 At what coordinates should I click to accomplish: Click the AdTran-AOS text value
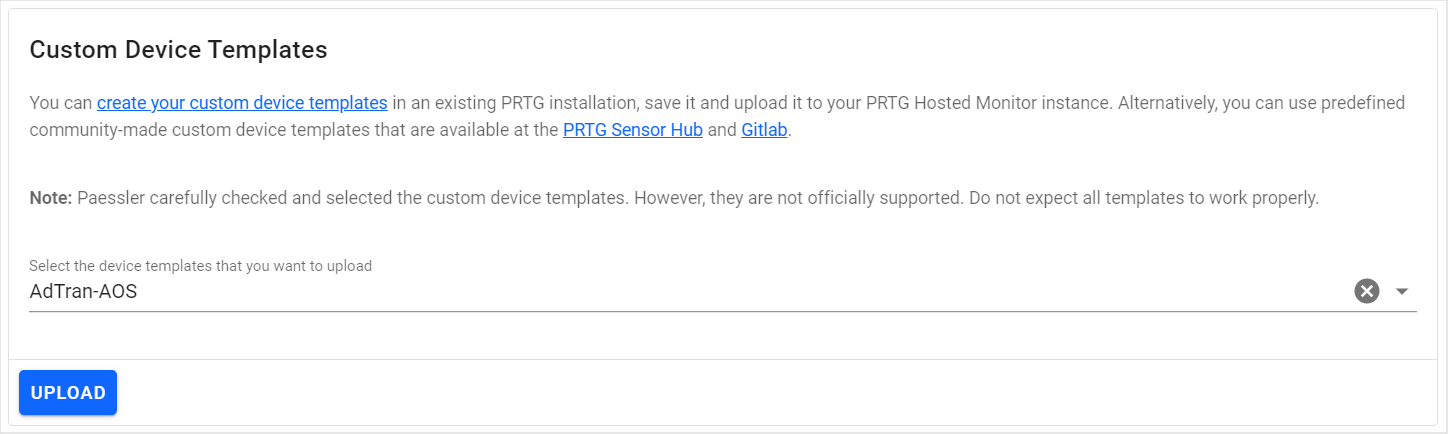click(x=83, y=292)
